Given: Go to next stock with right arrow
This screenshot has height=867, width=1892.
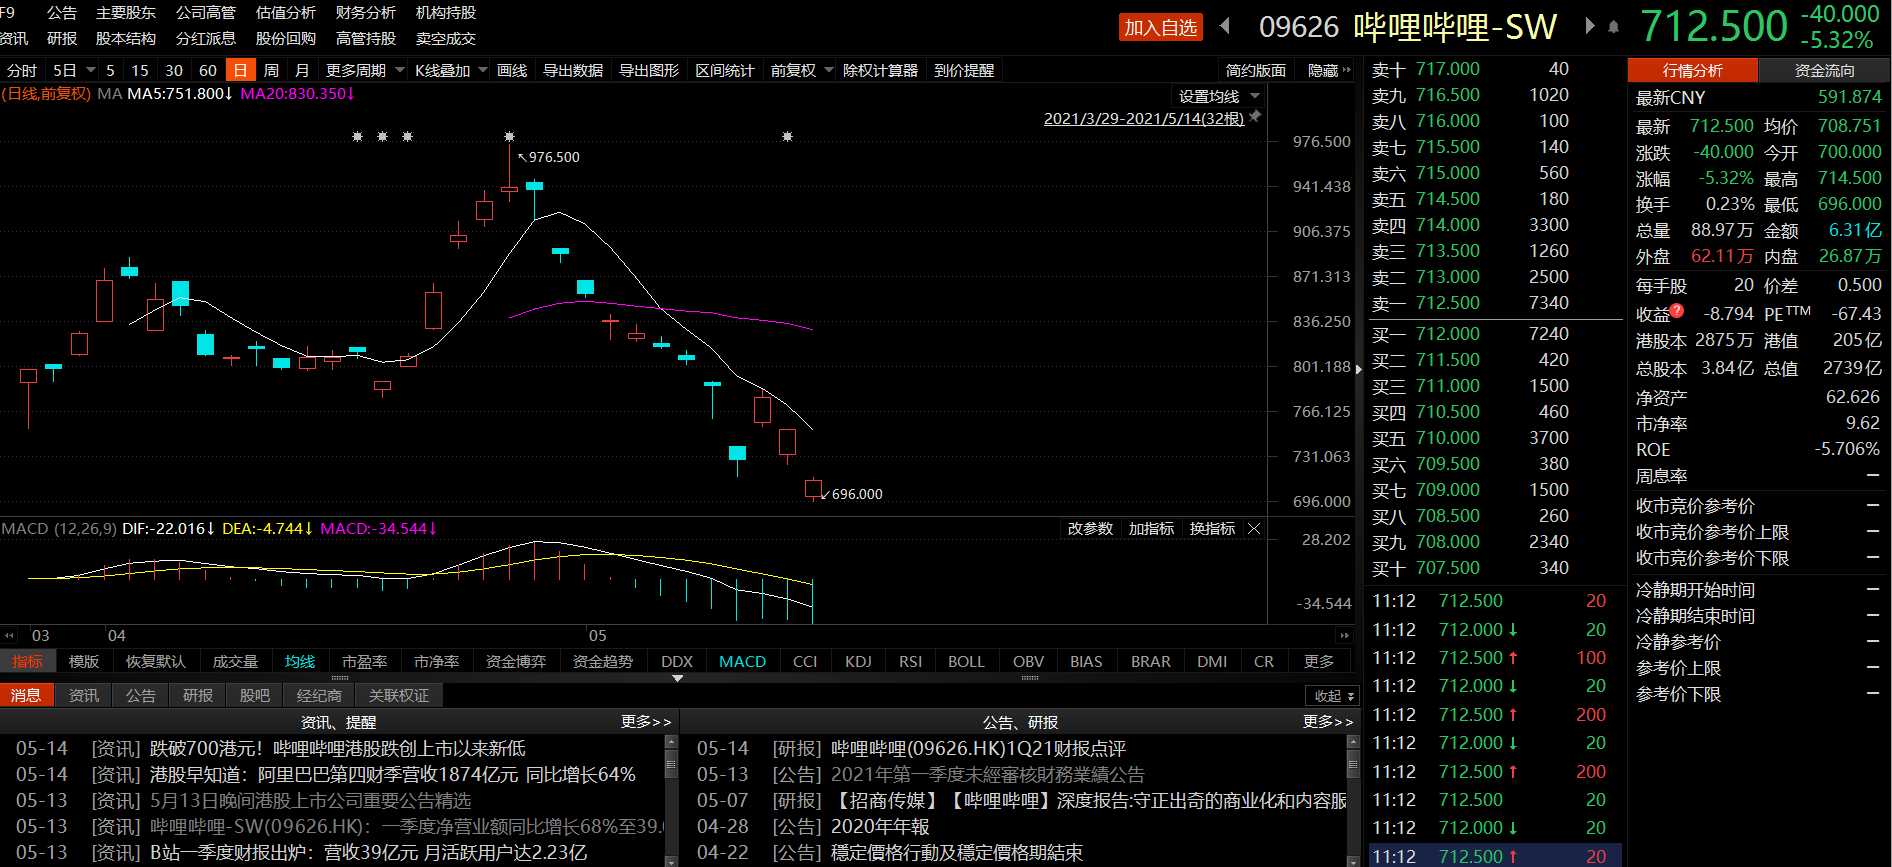Looking at the screenshot, I should click(1589, 26).
